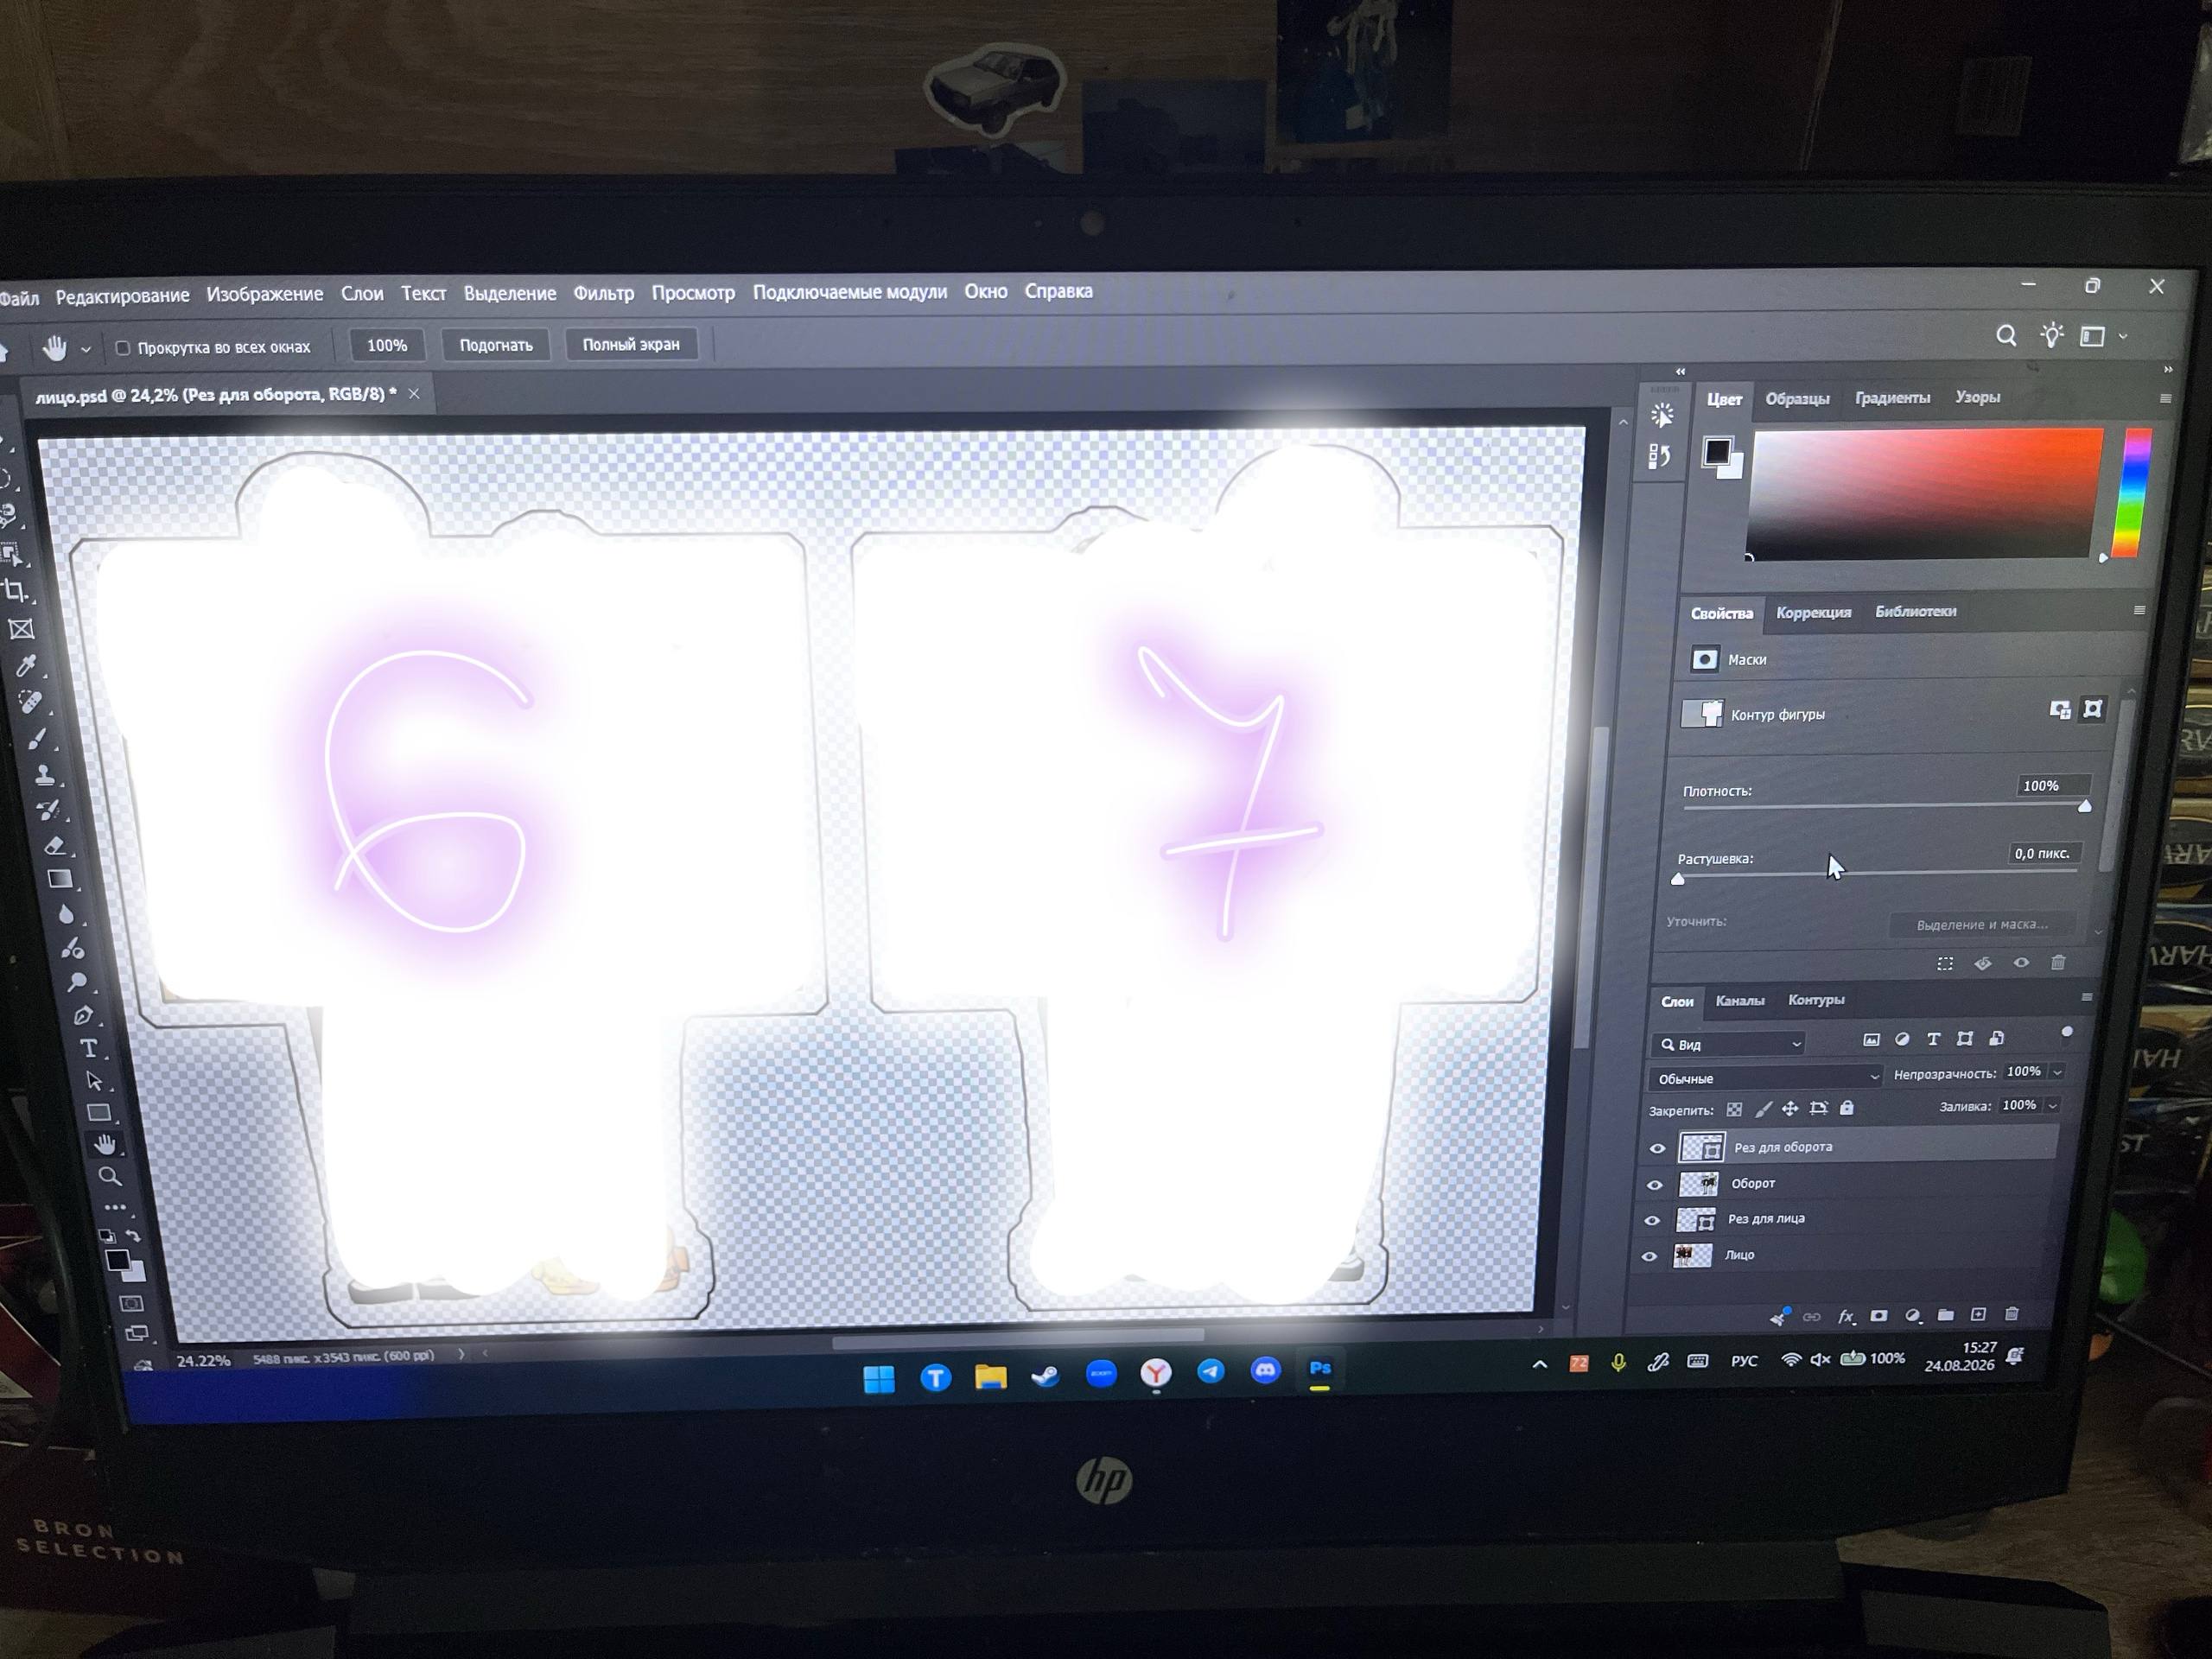2212x1659 pixels.
Task: Load selection from mask in Properties
Action: click(x=1945, y=964)
